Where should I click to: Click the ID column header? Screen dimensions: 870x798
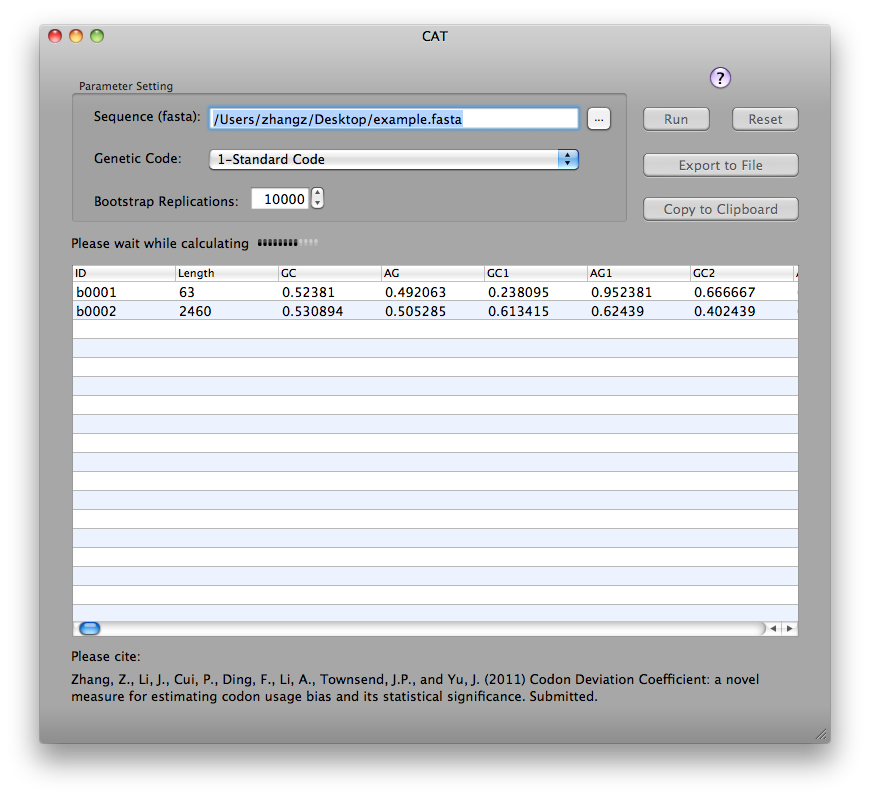click(124, 273)
